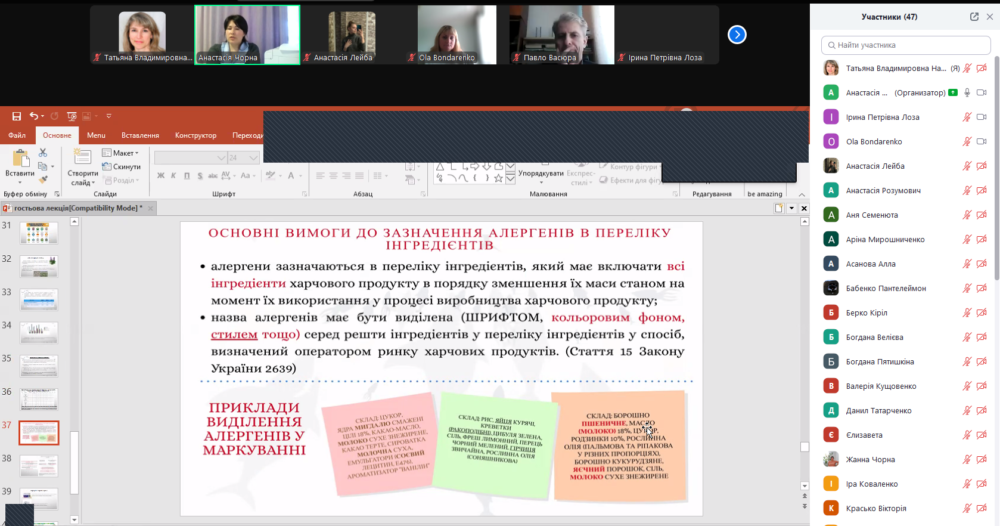
Task: Select slide 36 thumbnail
Action: [x=39, y=399]
